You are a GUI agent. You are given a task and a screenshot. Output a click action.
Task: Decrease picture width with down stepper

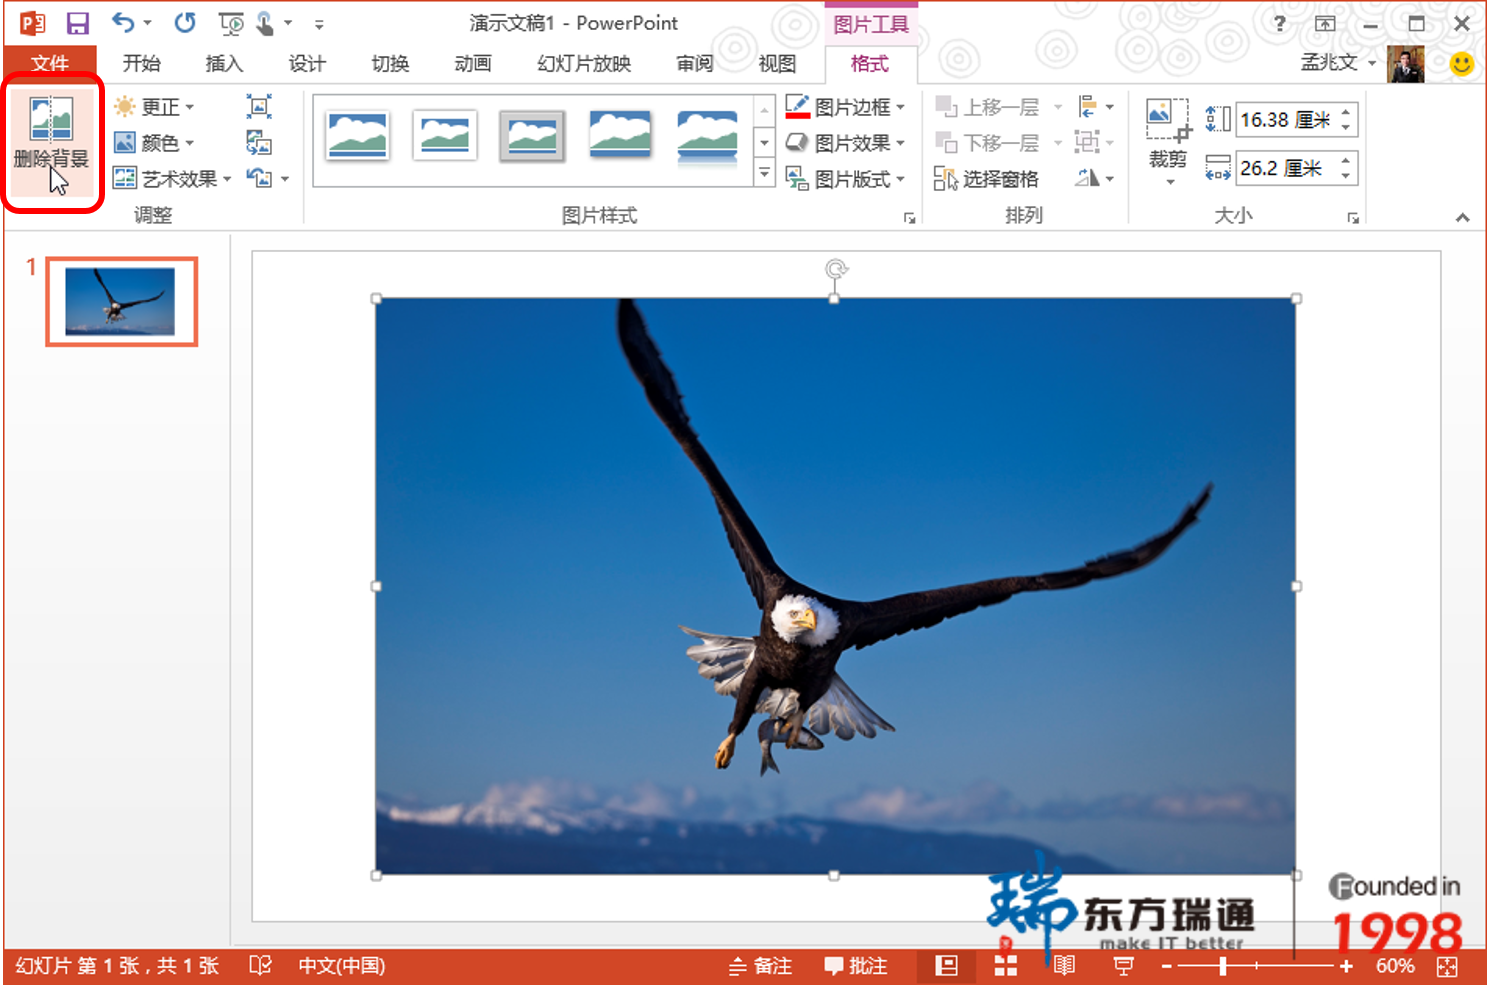(1346, 176)
